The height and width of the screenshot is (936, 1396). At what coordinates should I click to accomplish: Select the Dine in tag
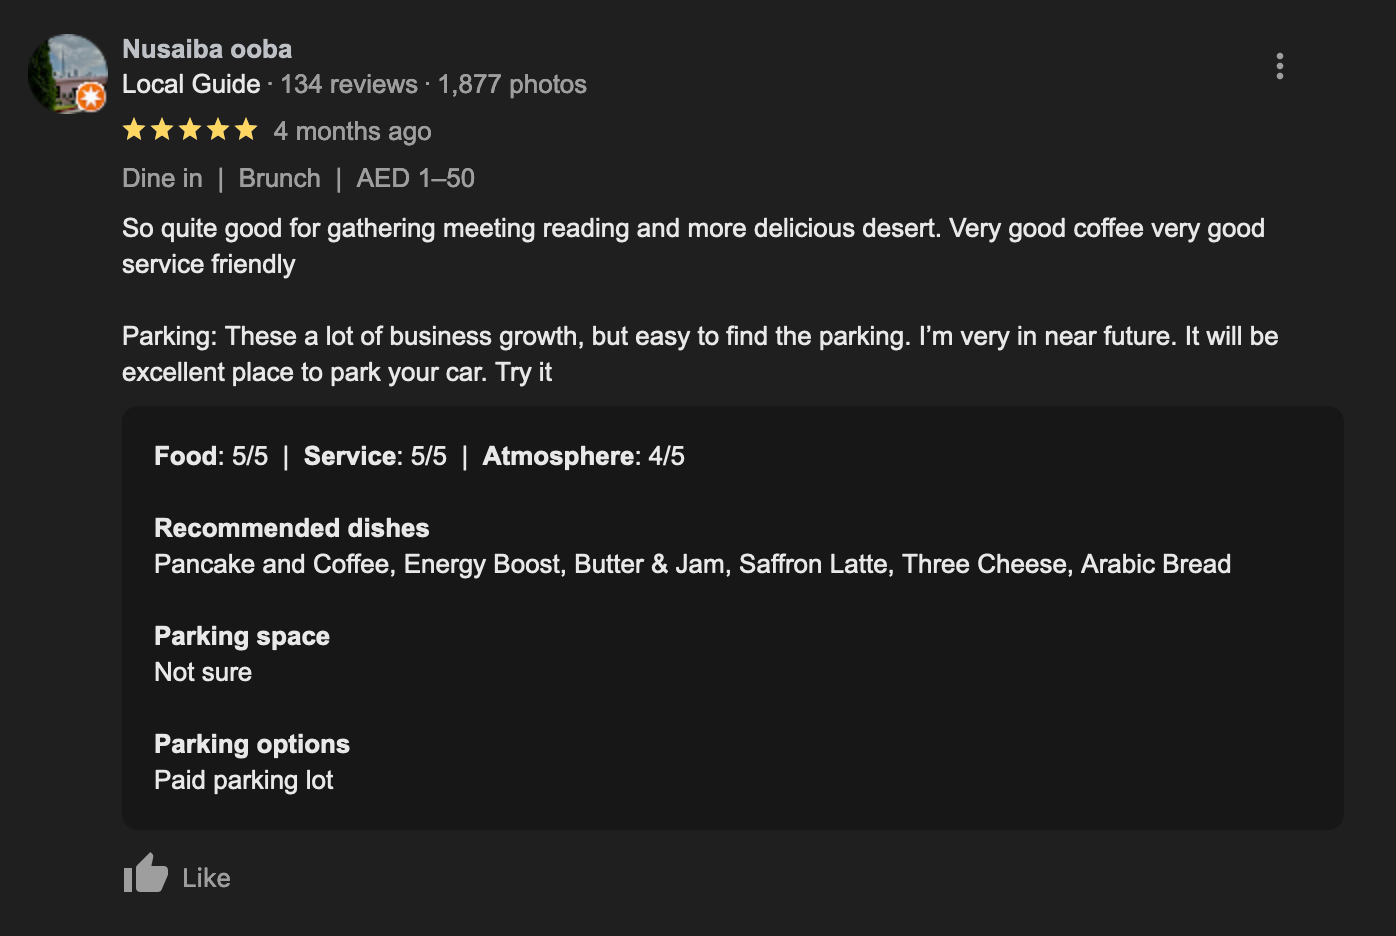[x=162, y=178]
